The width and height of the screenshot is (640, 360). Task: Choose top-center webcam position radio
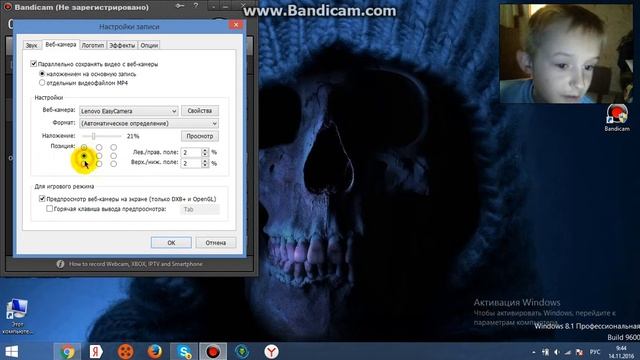[x=99, y=147]
